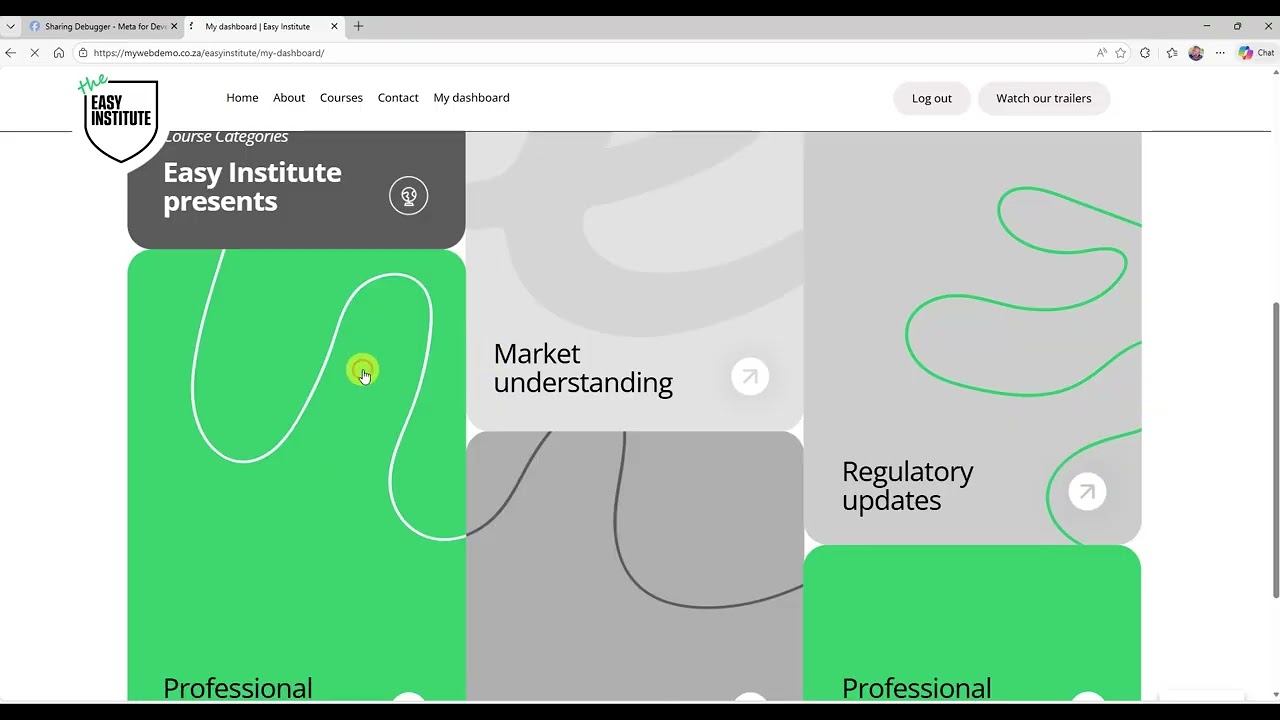Click the Easy Institute presents heading
The image size is (1280, 720).
(252, 187)
